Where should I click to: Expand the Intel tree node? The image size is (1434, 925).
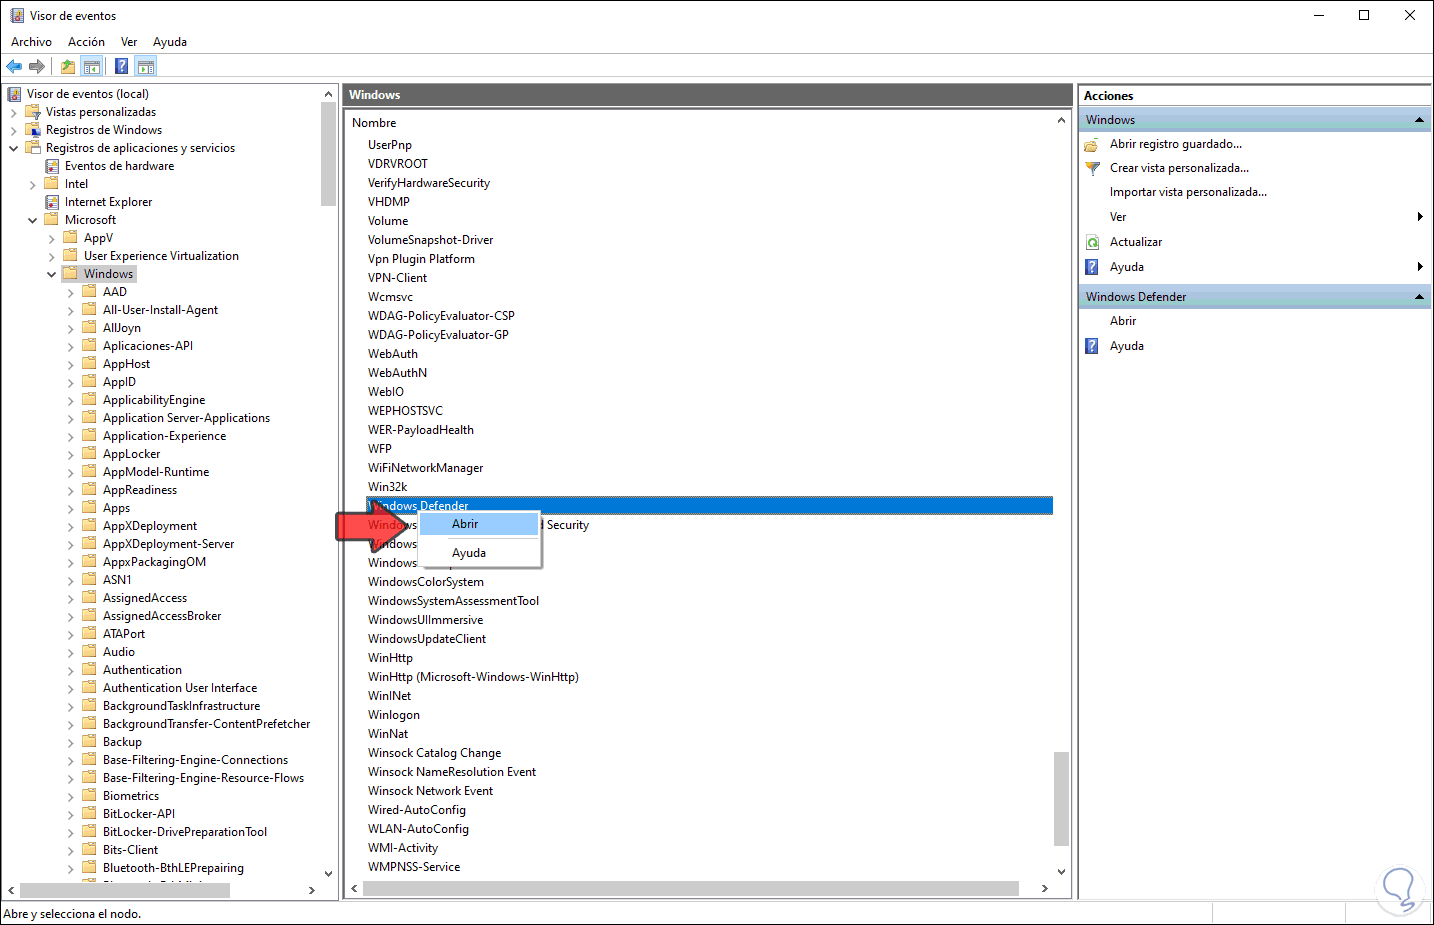click(x=32, y=185)
